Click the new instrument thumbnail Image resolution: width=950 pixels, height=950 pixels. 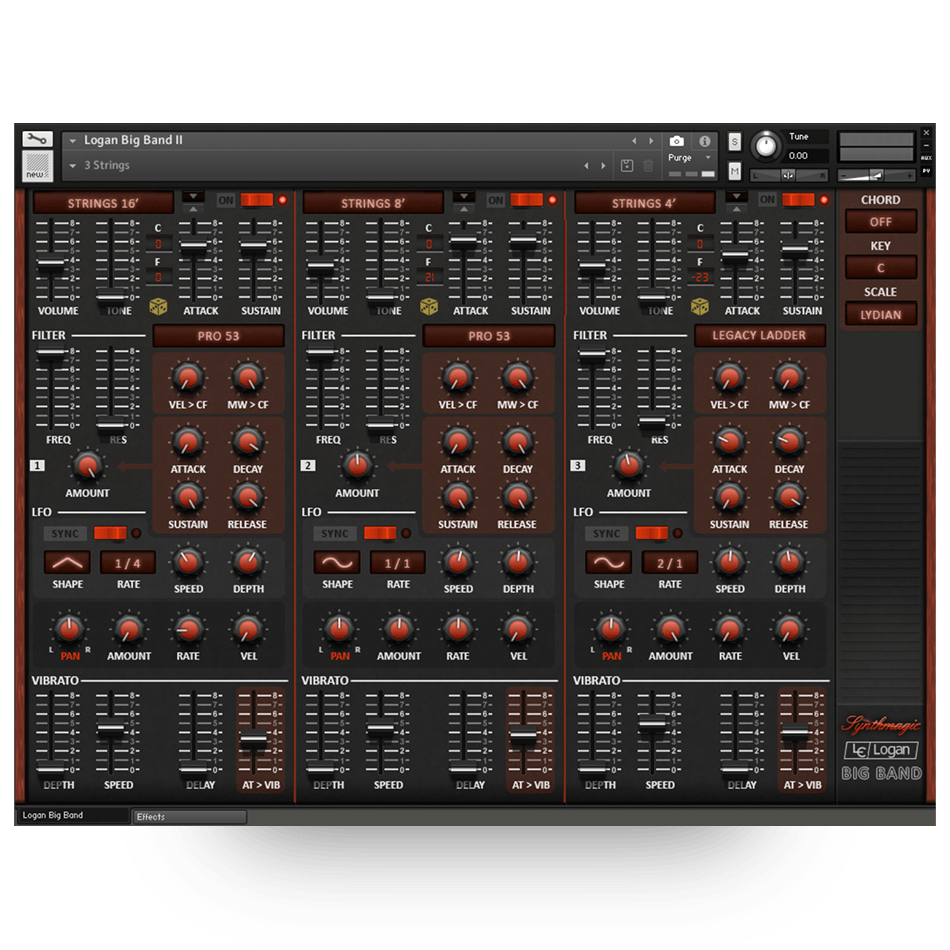(x=37, y=165)
